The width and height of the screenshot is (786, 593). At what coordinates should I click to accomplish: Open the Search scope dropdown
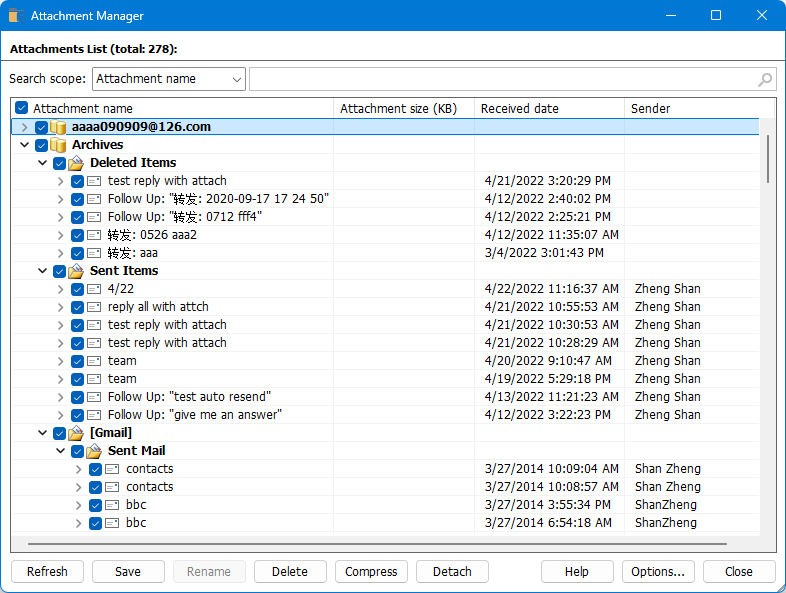click(168, 79)
